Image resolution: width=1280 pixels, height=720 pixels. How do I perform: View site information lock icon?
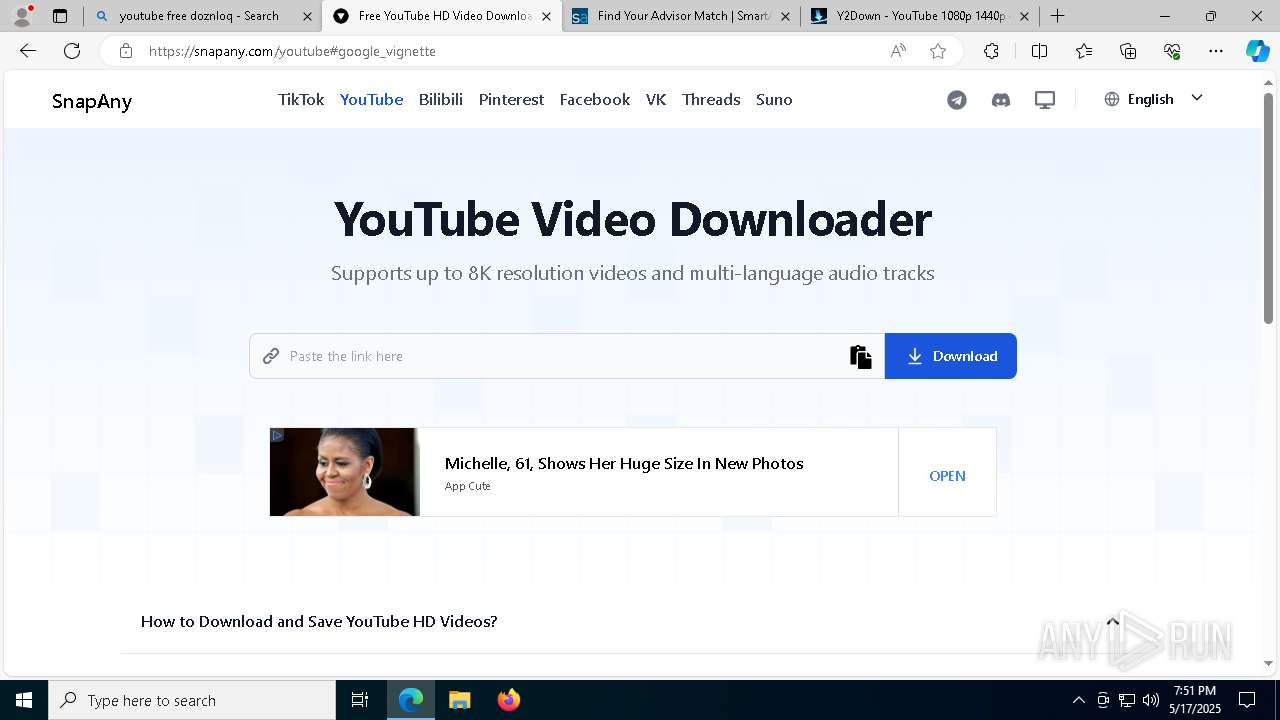click(x=125, y=51)
